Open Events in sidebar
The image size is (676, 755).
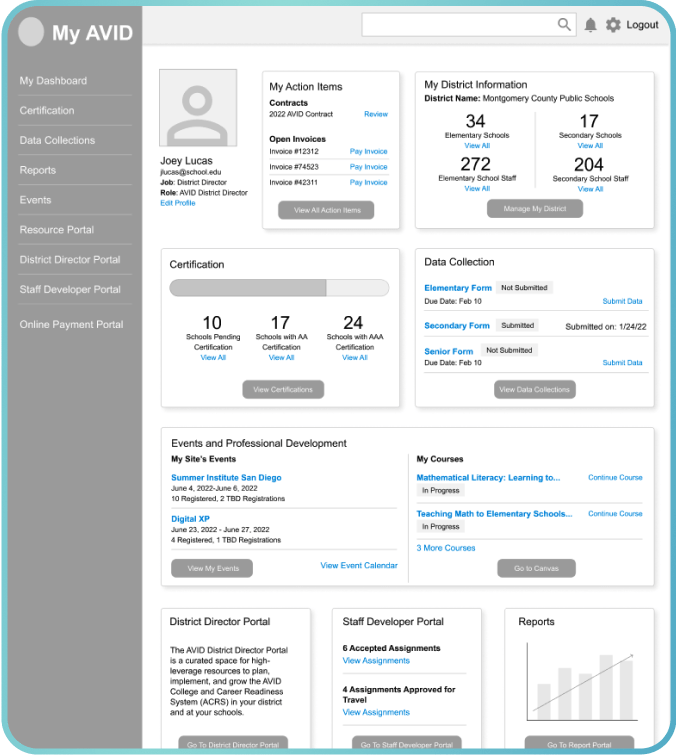pyautogui.click(x=35, y=200)
